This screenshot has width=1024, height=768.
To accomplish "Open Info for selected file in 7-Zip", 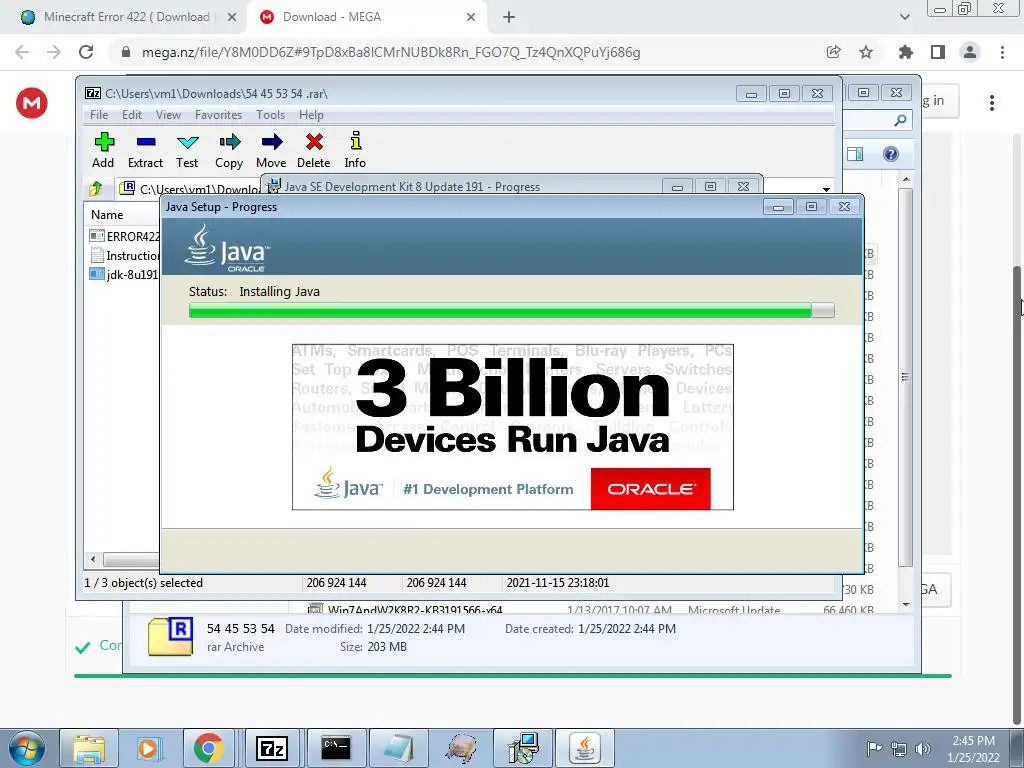I will click(x=355, y=150).
